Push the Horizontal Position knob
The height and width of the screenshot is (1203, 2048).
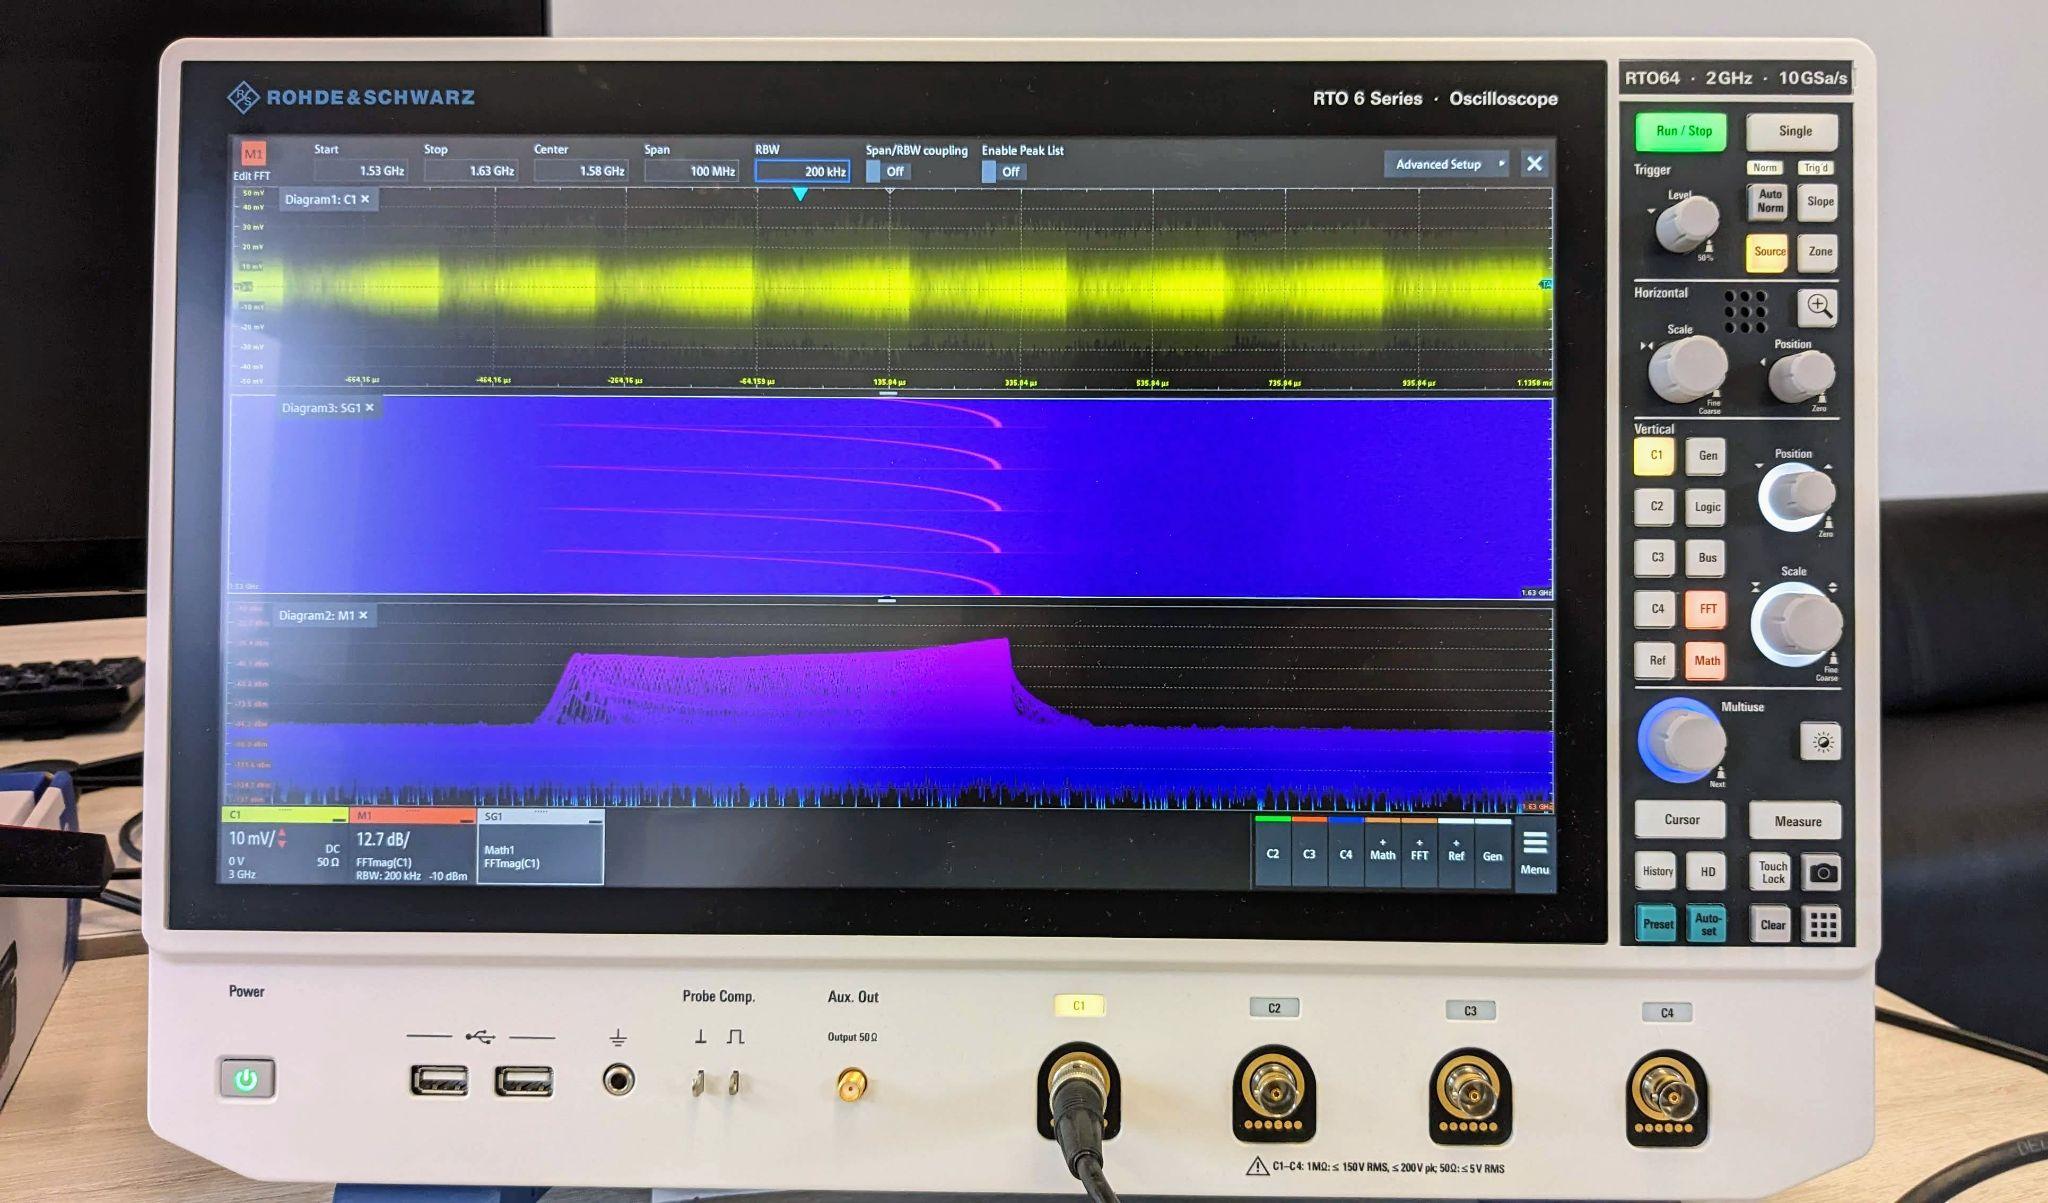pos(1802,377)
